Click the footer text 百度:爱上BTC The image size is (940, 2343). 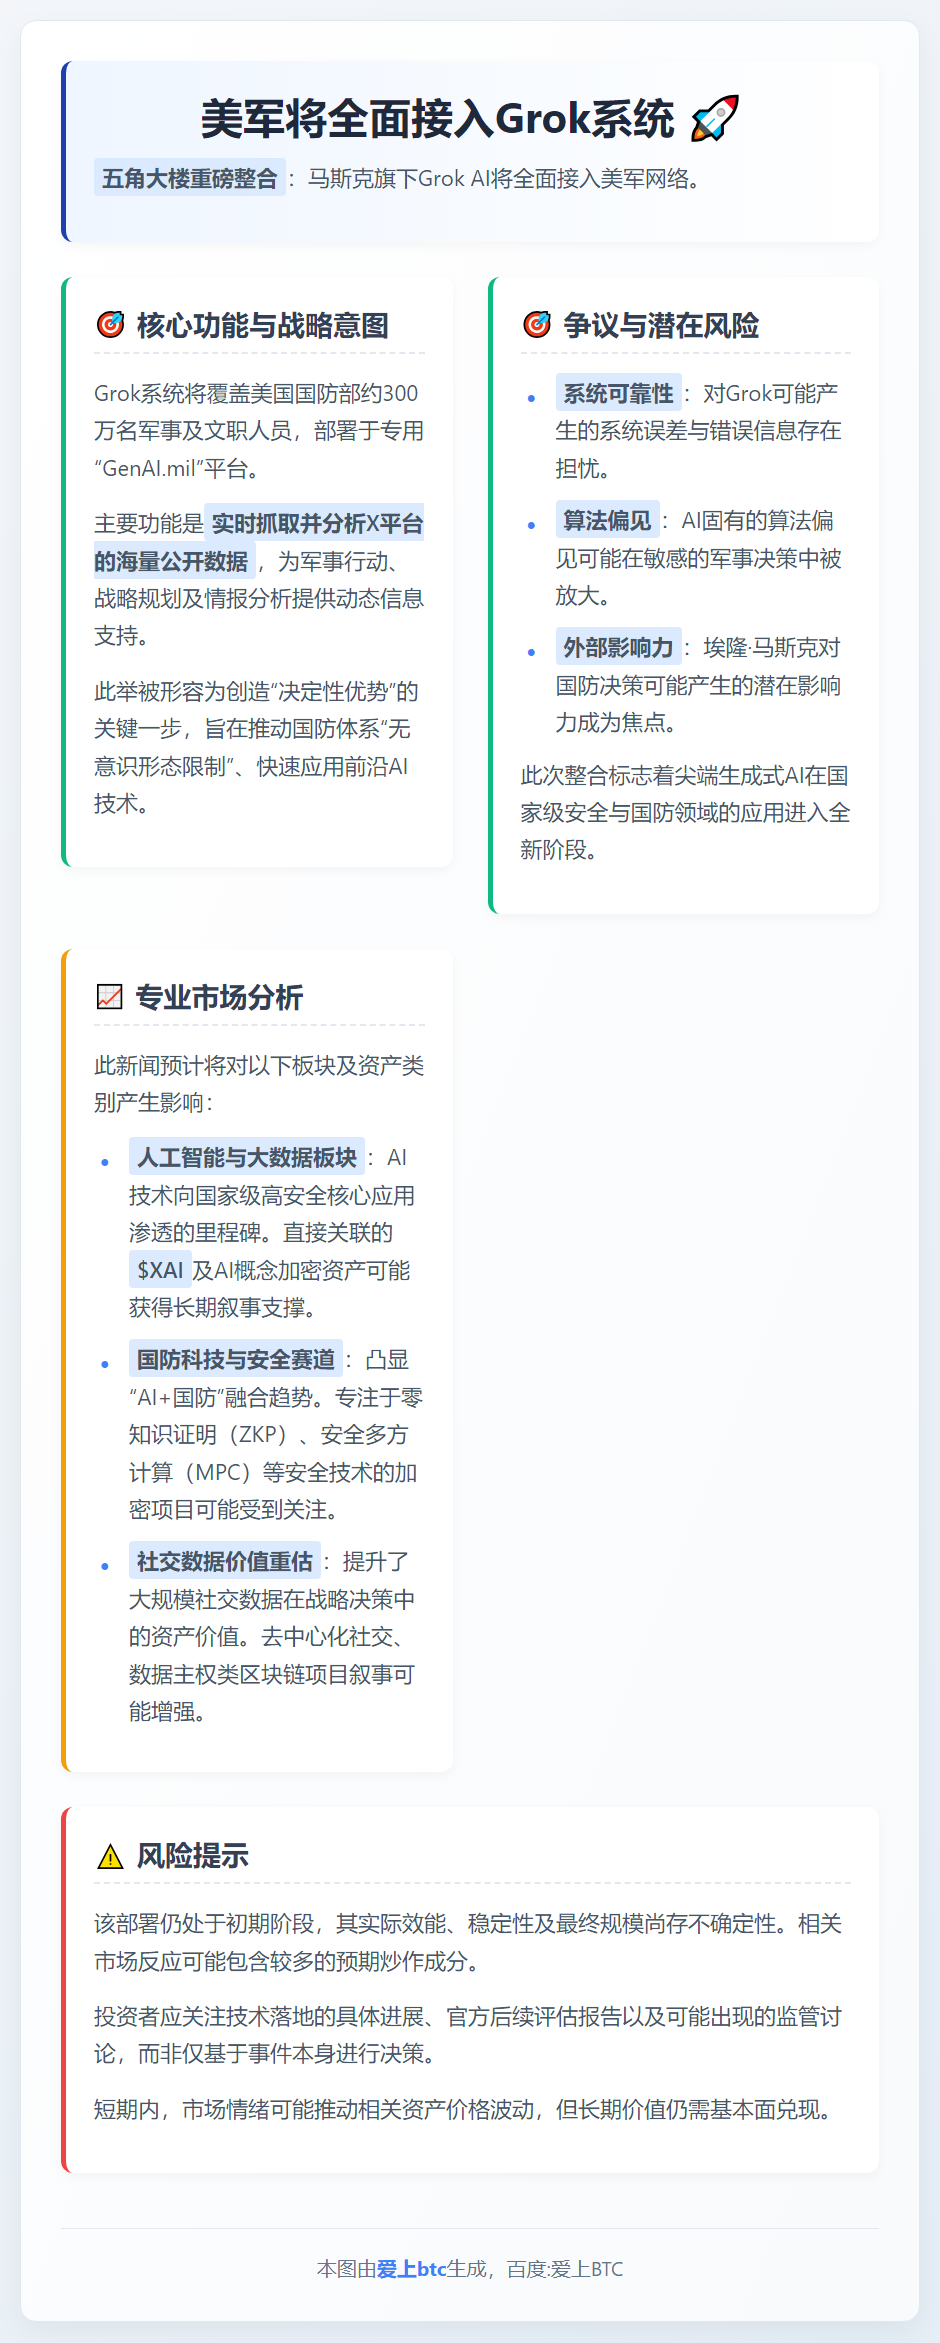565,2269
